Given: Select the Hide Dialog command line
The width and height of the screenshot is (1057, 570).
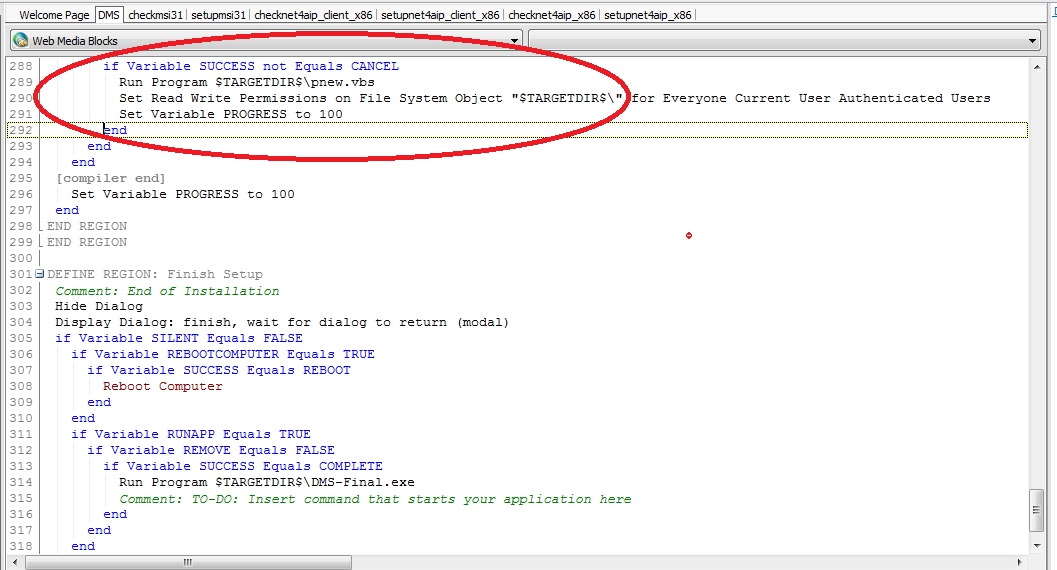Looking at the screenshot, I should [99, 307].
